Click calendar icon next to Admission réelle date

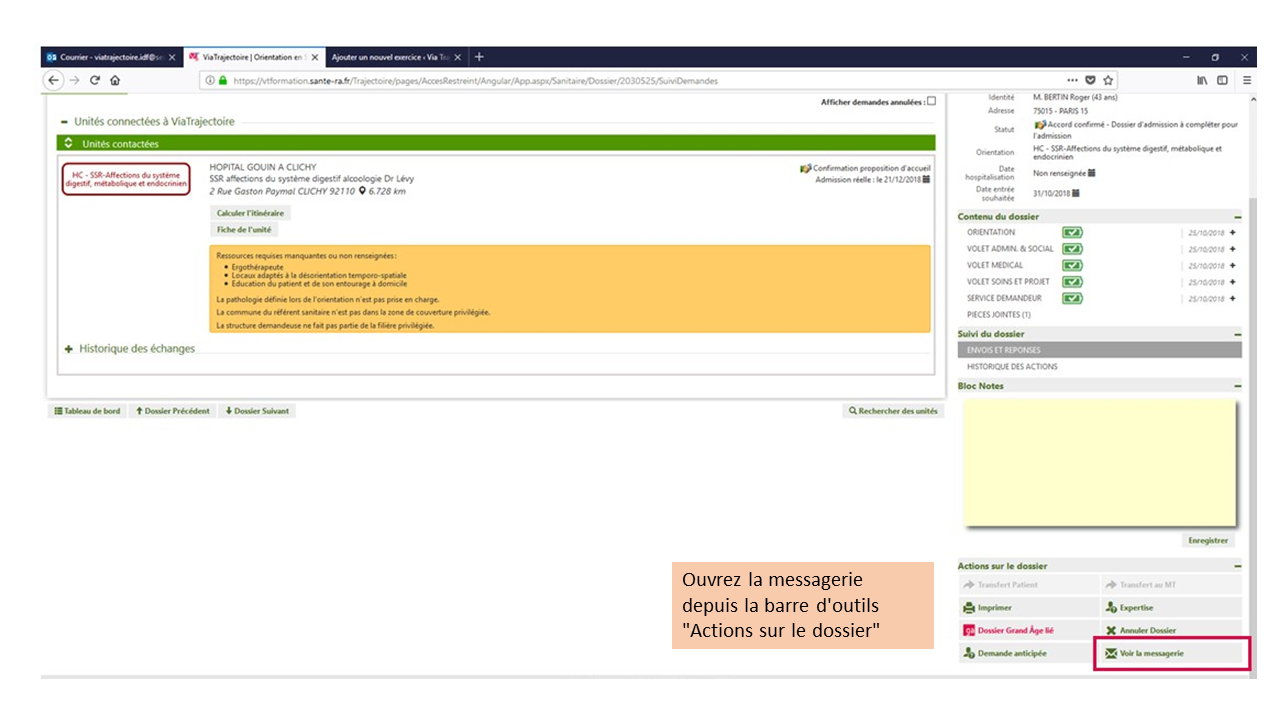[926, 179]
